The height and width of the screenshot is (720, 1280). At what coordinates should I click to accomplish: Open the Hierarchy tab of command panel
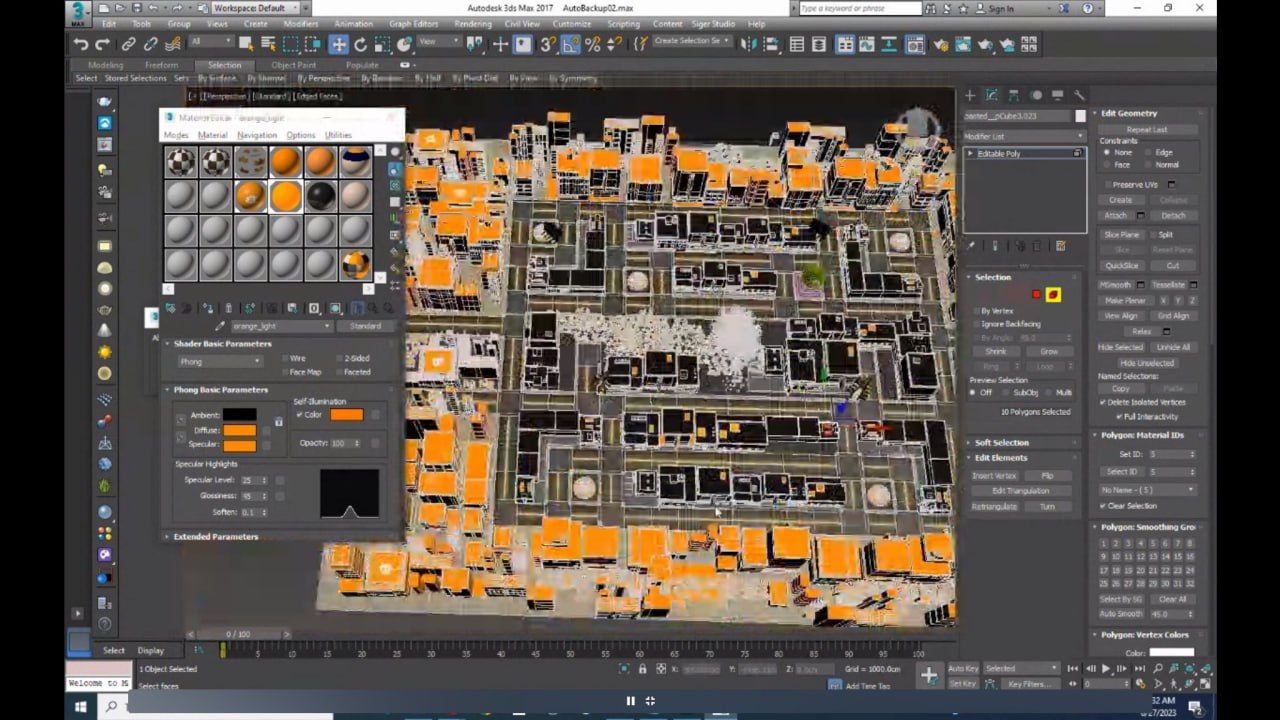[x=1014, y=95]
